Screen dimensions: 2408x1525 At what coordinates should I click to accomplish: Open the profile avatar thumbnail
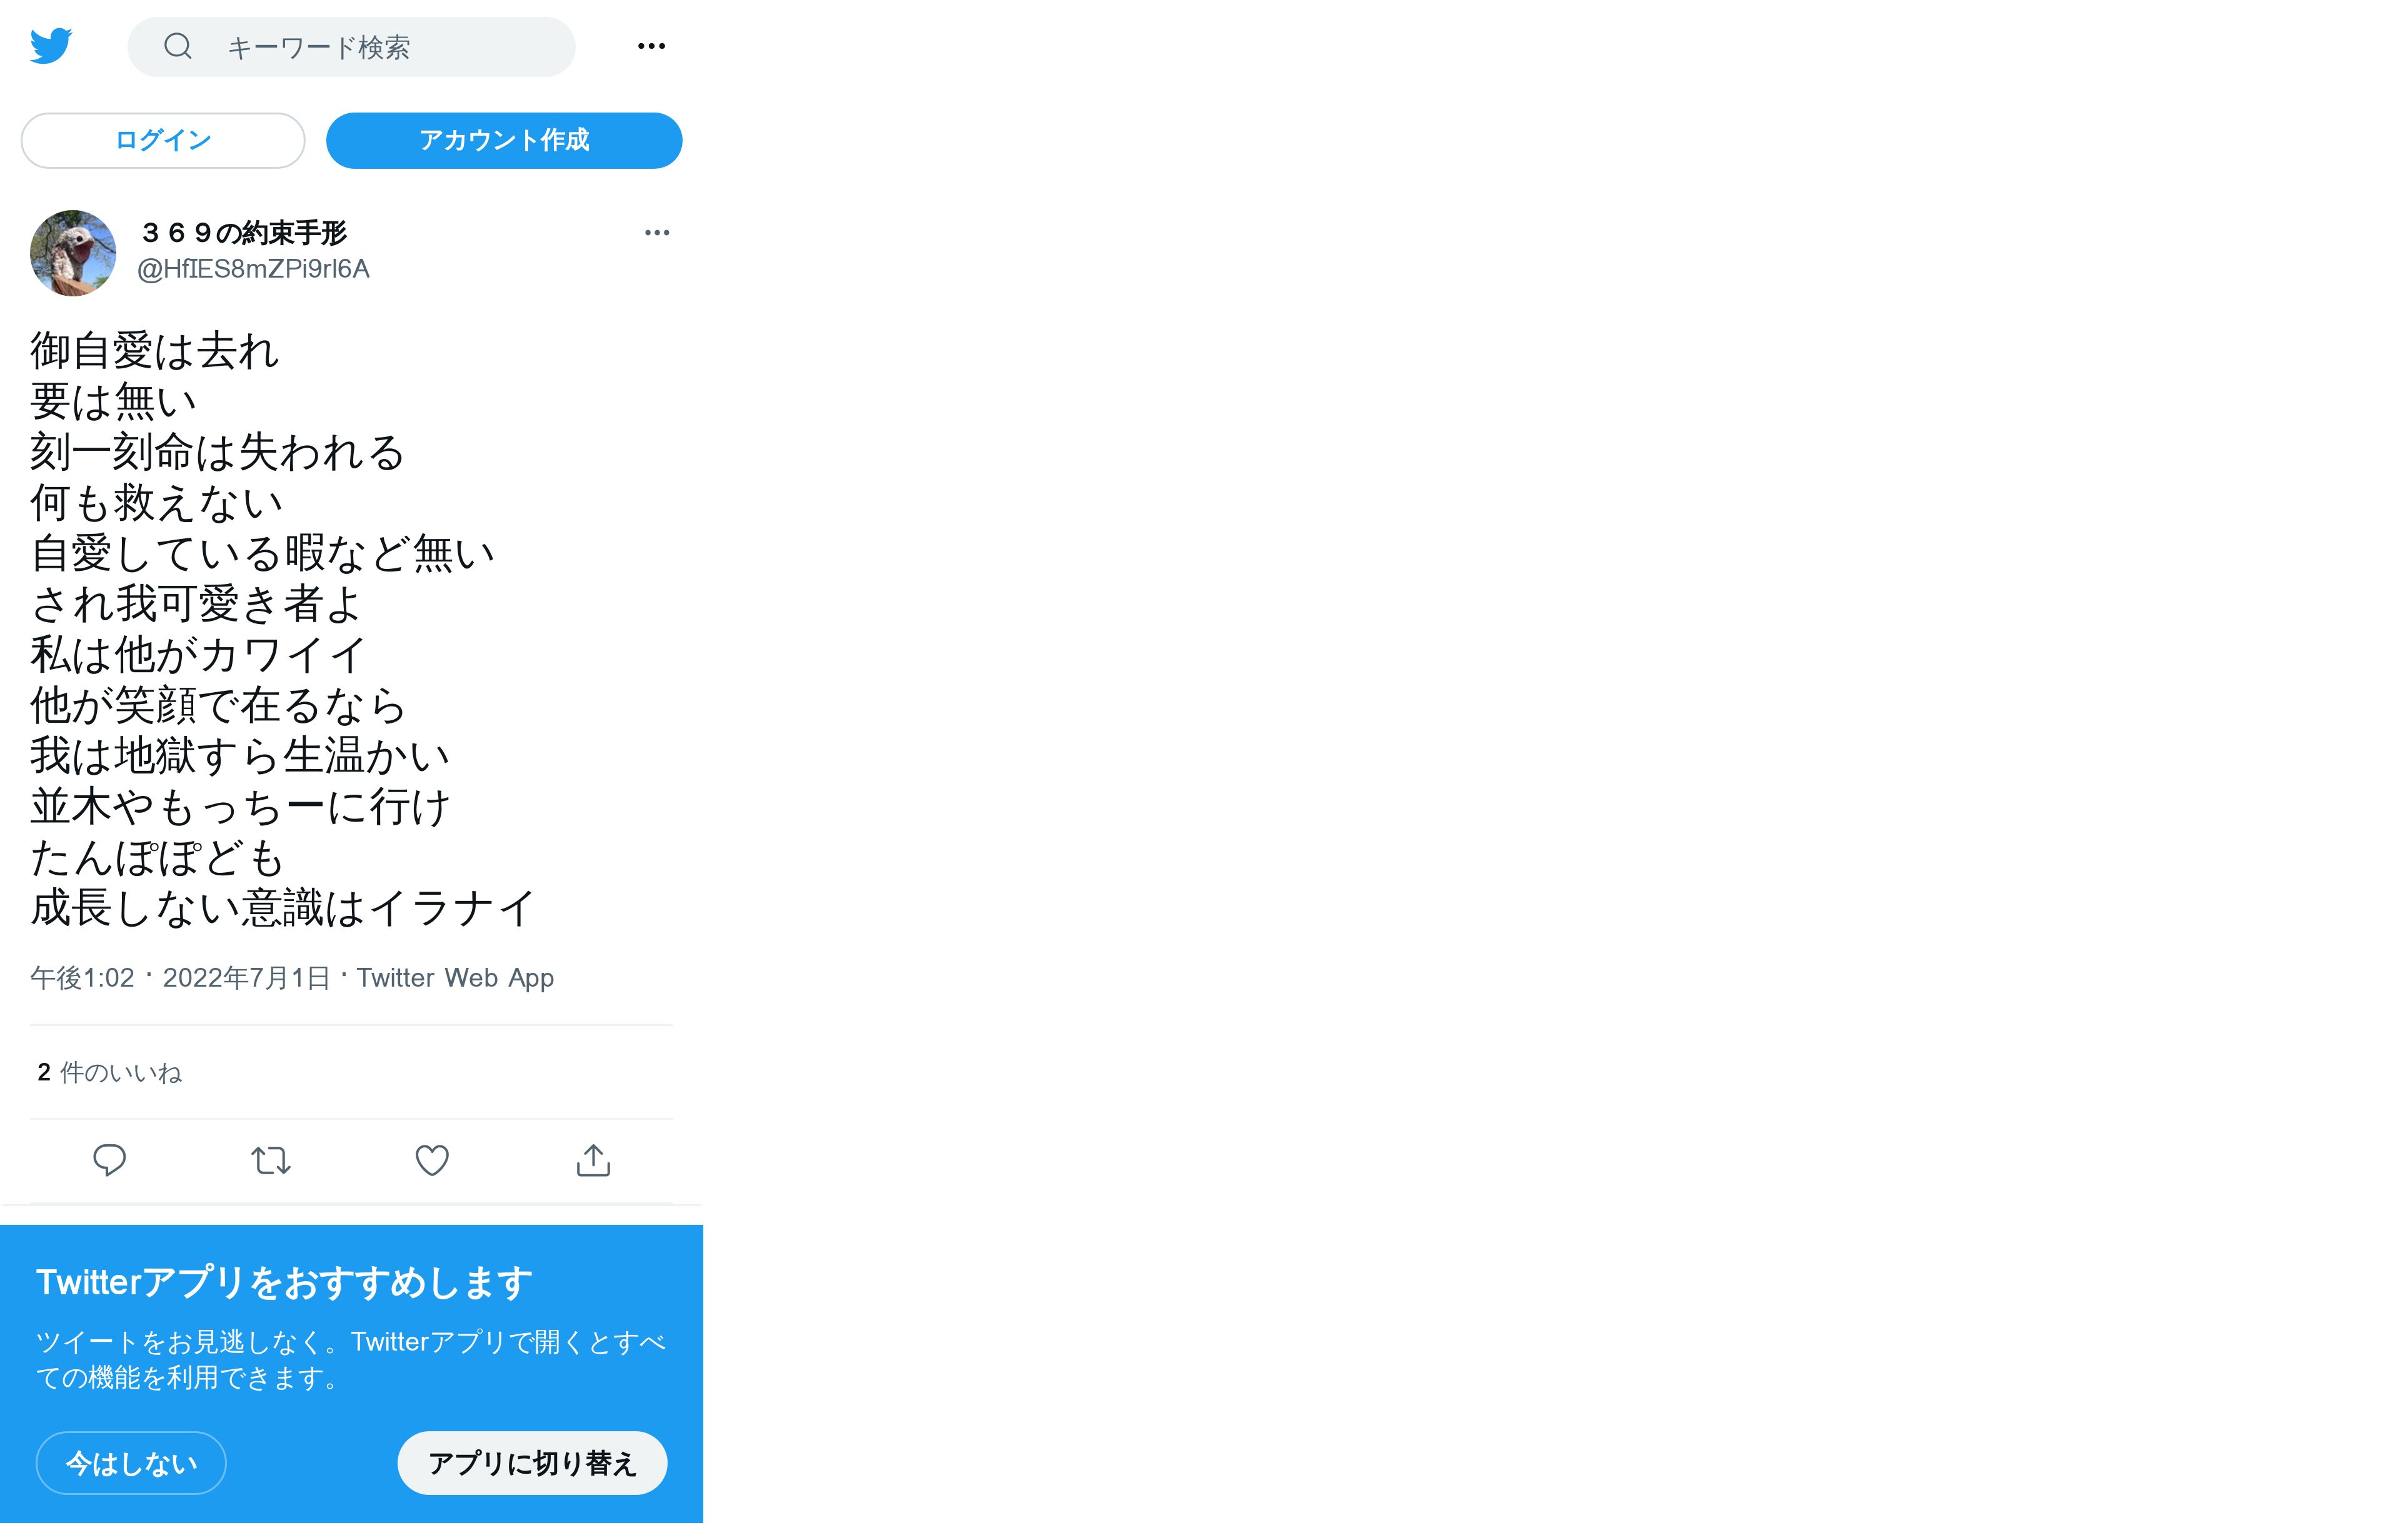[x=73, y=253]
